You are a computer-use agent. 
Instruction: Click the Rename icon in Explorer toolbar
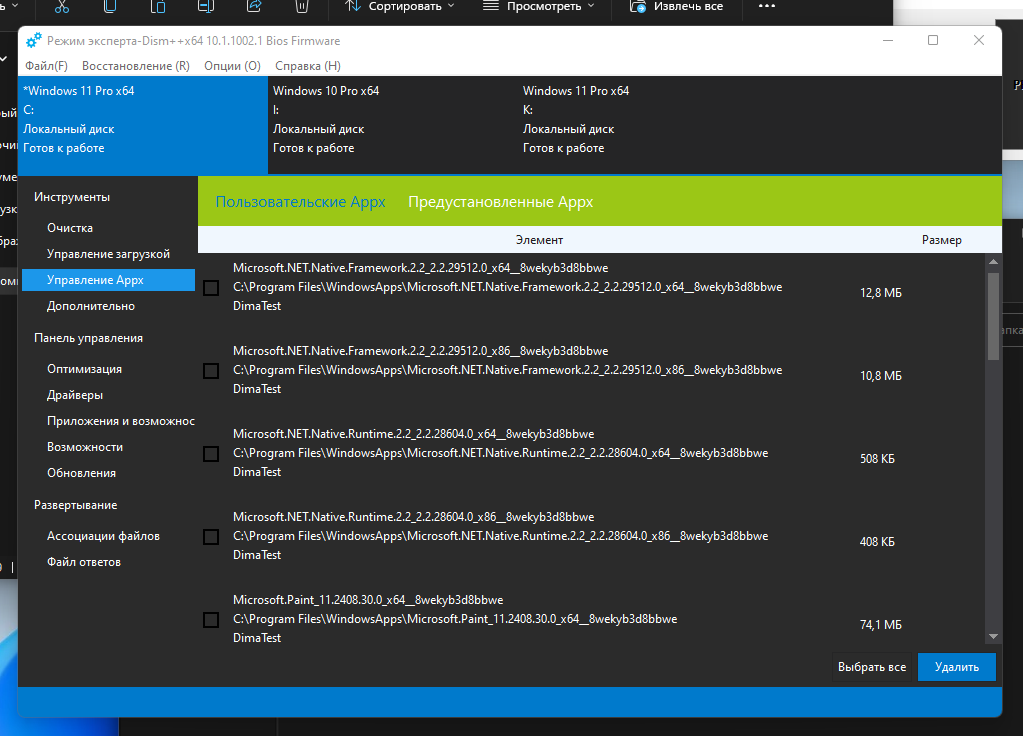coord(206,7)
